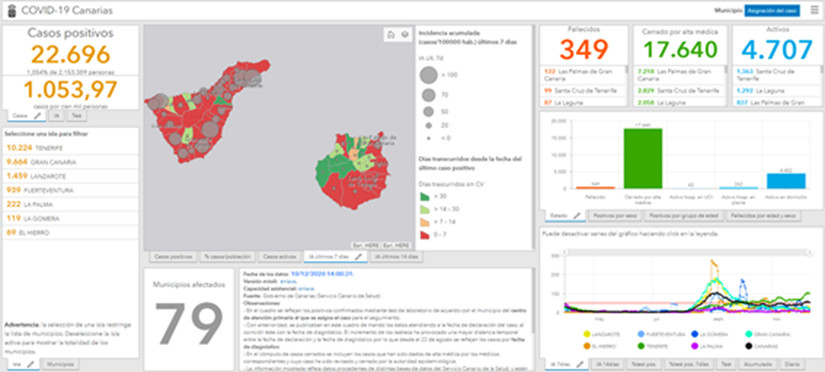The height and width of the screenshot is (372, 825).
Task: Switch to Casos activos map tab
Action: [x=280, y=256]
